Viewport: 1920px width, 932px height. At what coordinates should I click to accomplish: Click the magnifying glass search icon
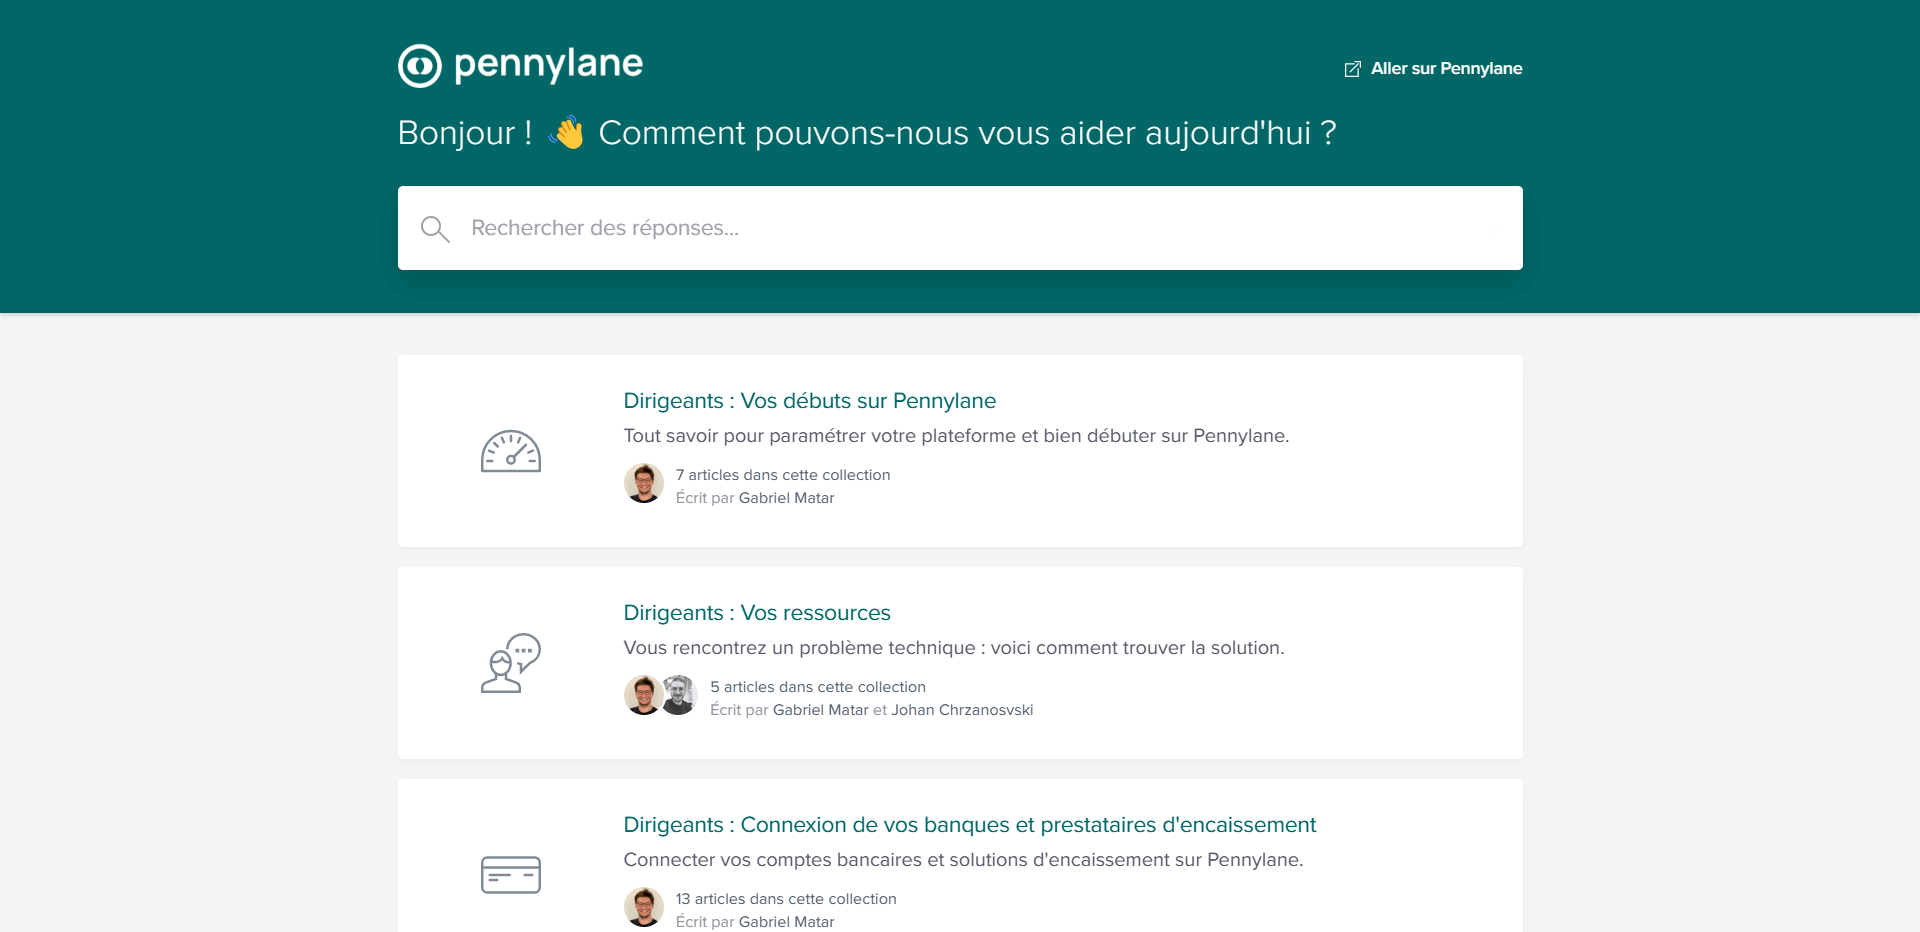coord(435,229)
